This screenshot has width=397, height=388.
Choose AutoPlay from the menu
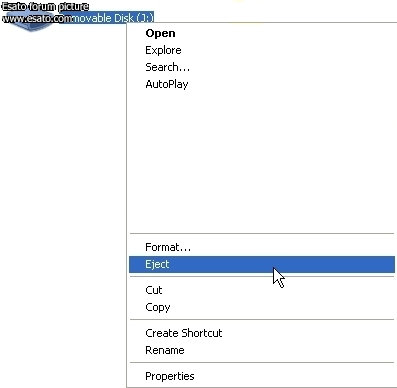[x=262, y=84]
